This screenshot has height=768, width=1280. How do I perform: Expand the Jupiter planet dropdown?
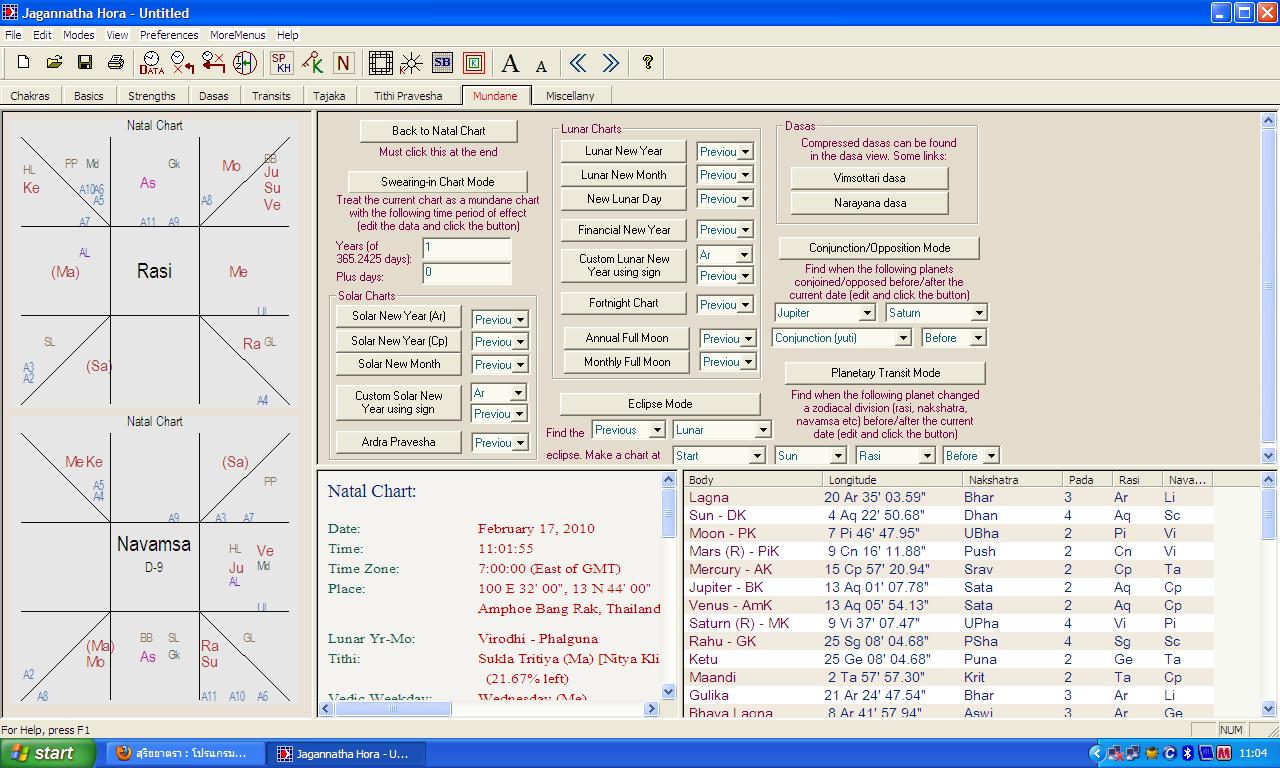tap(866, 313)
